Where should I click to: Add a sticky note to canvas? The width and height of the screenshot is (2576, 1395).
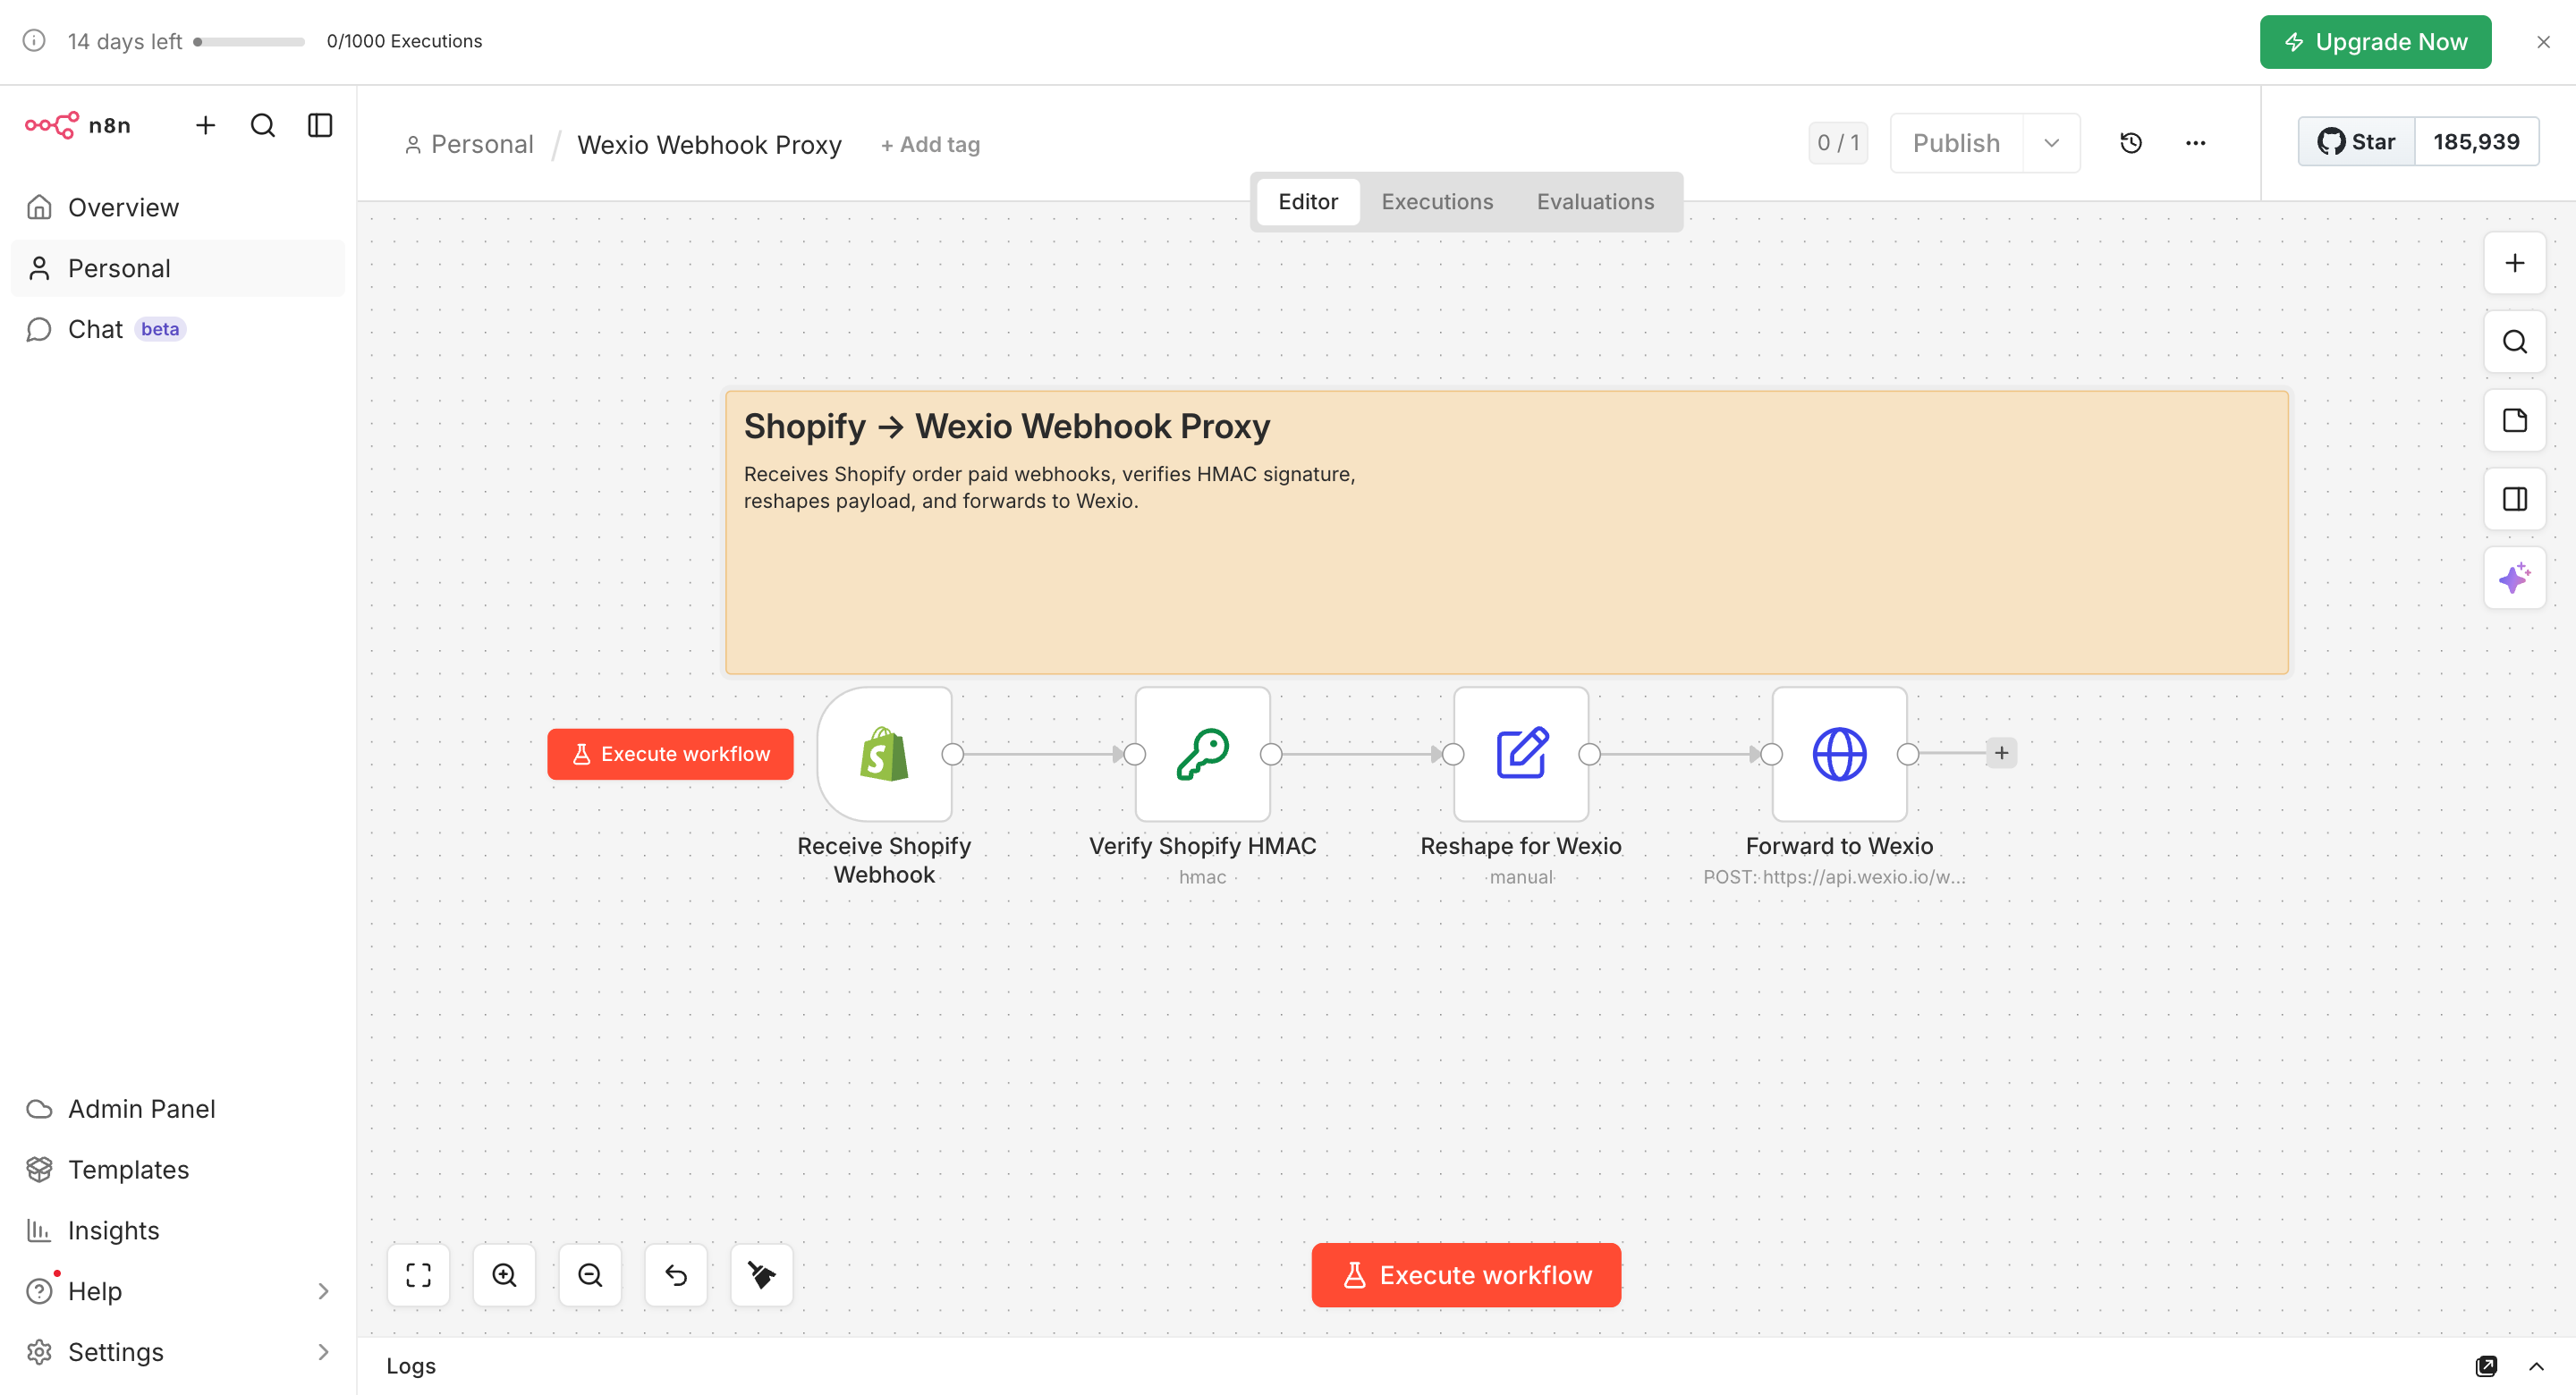coord(2514,420)
